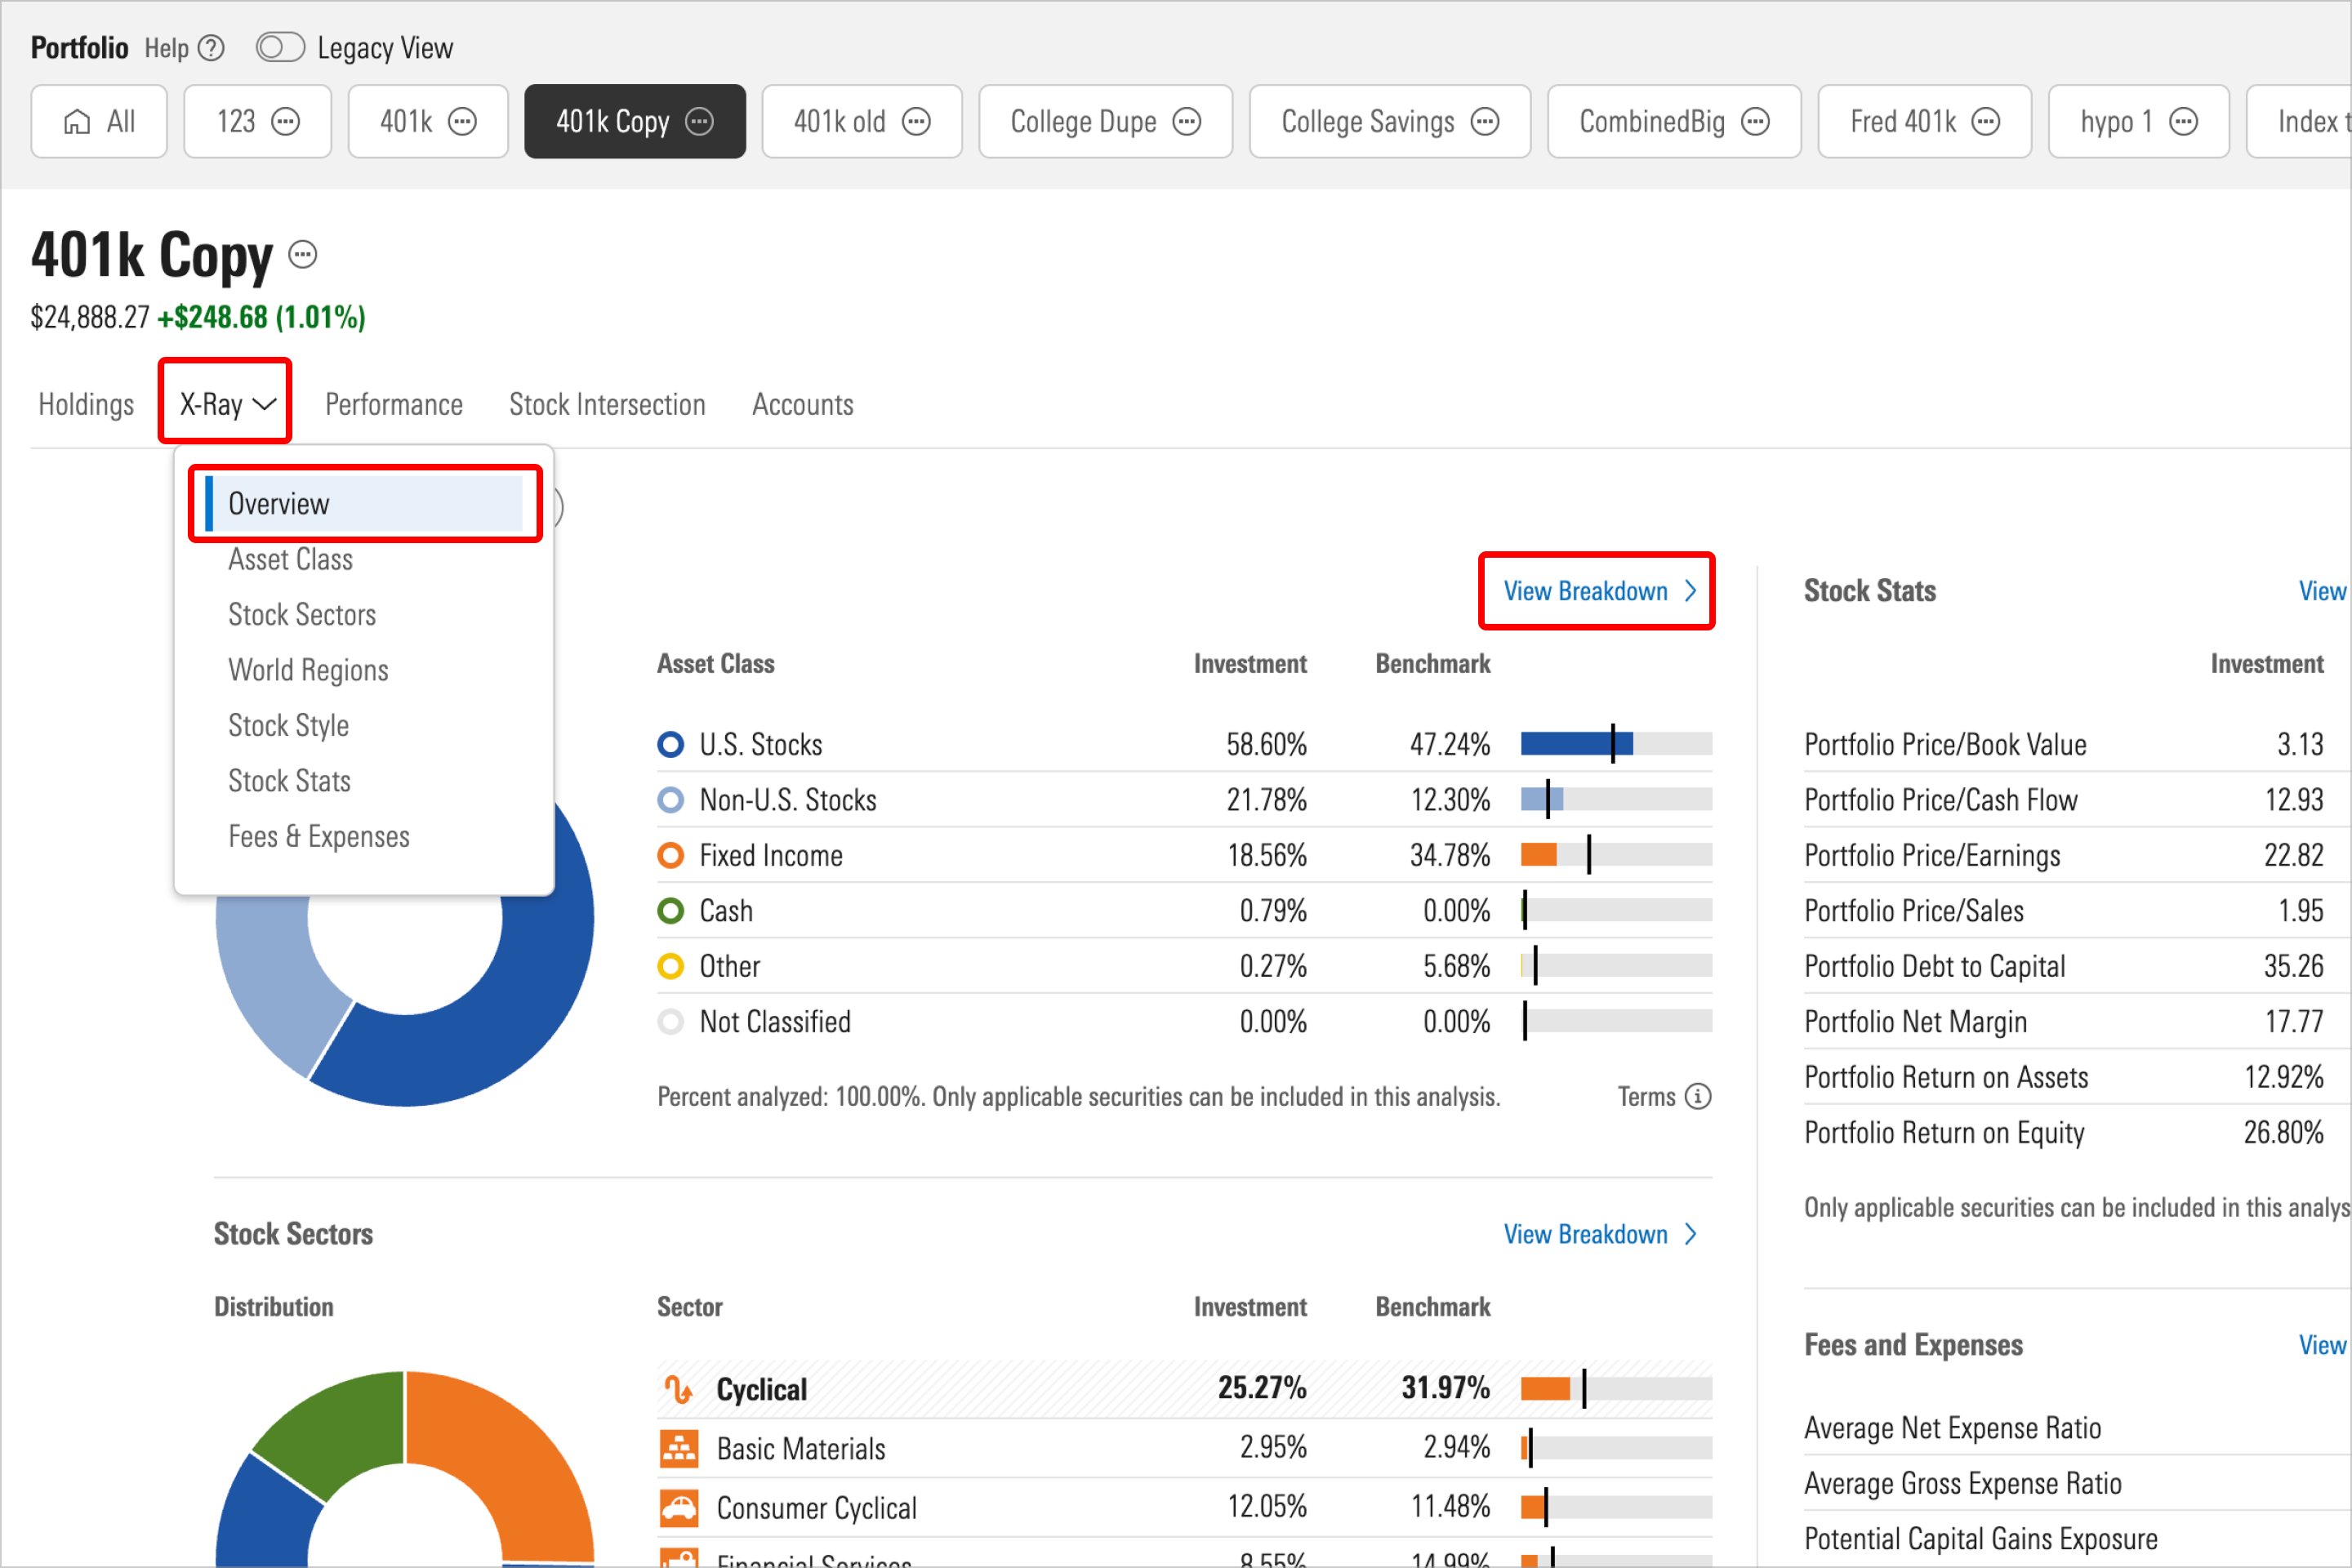Enable the Legacy View toggle
The height and width of the screenshot is (1568, 2352).
[280, 46]
